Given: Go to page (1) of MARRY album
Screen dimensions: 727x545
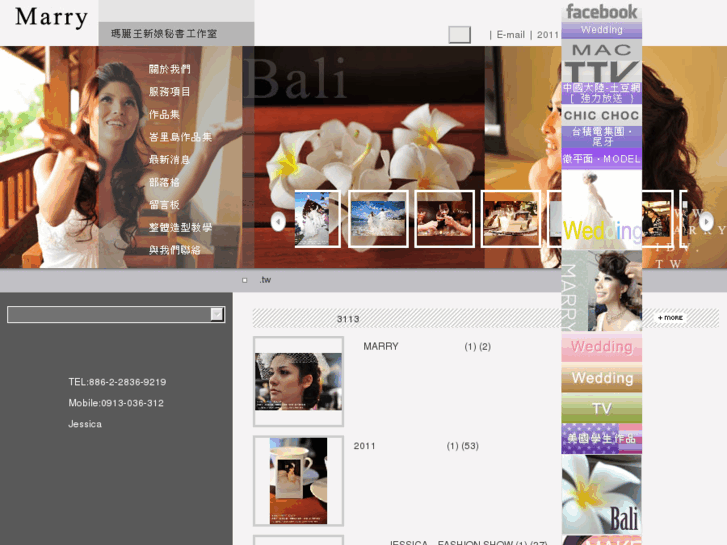Looking at the screenshot, I should (x=470, y=346).
